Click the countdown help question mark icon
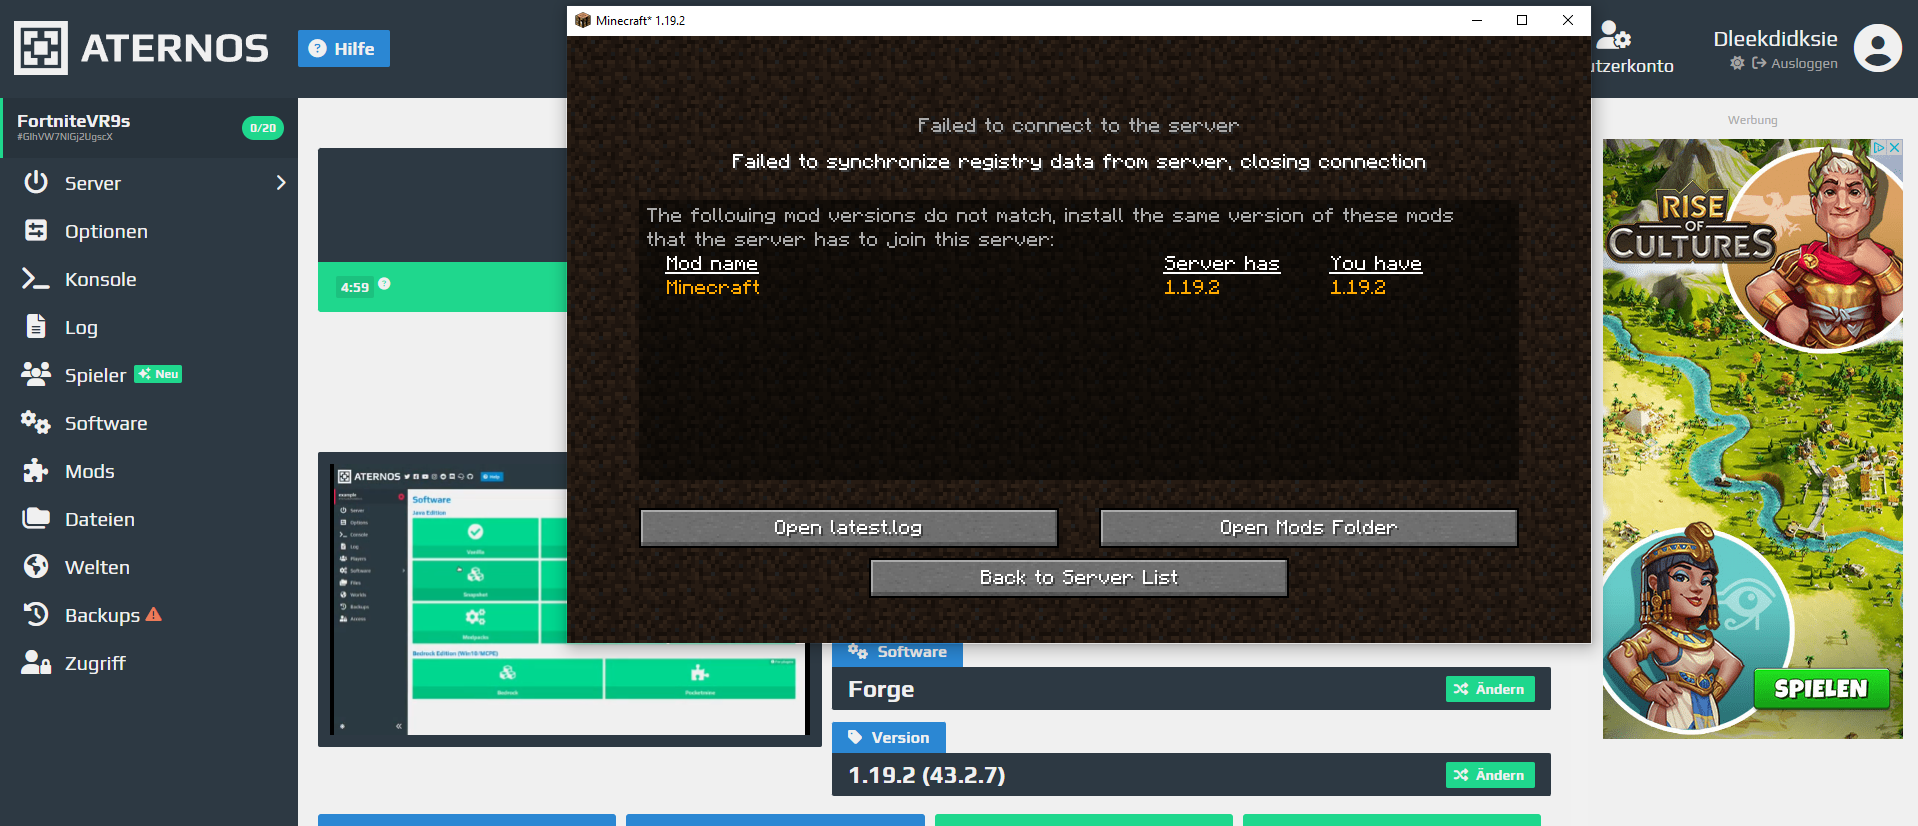 384,284
